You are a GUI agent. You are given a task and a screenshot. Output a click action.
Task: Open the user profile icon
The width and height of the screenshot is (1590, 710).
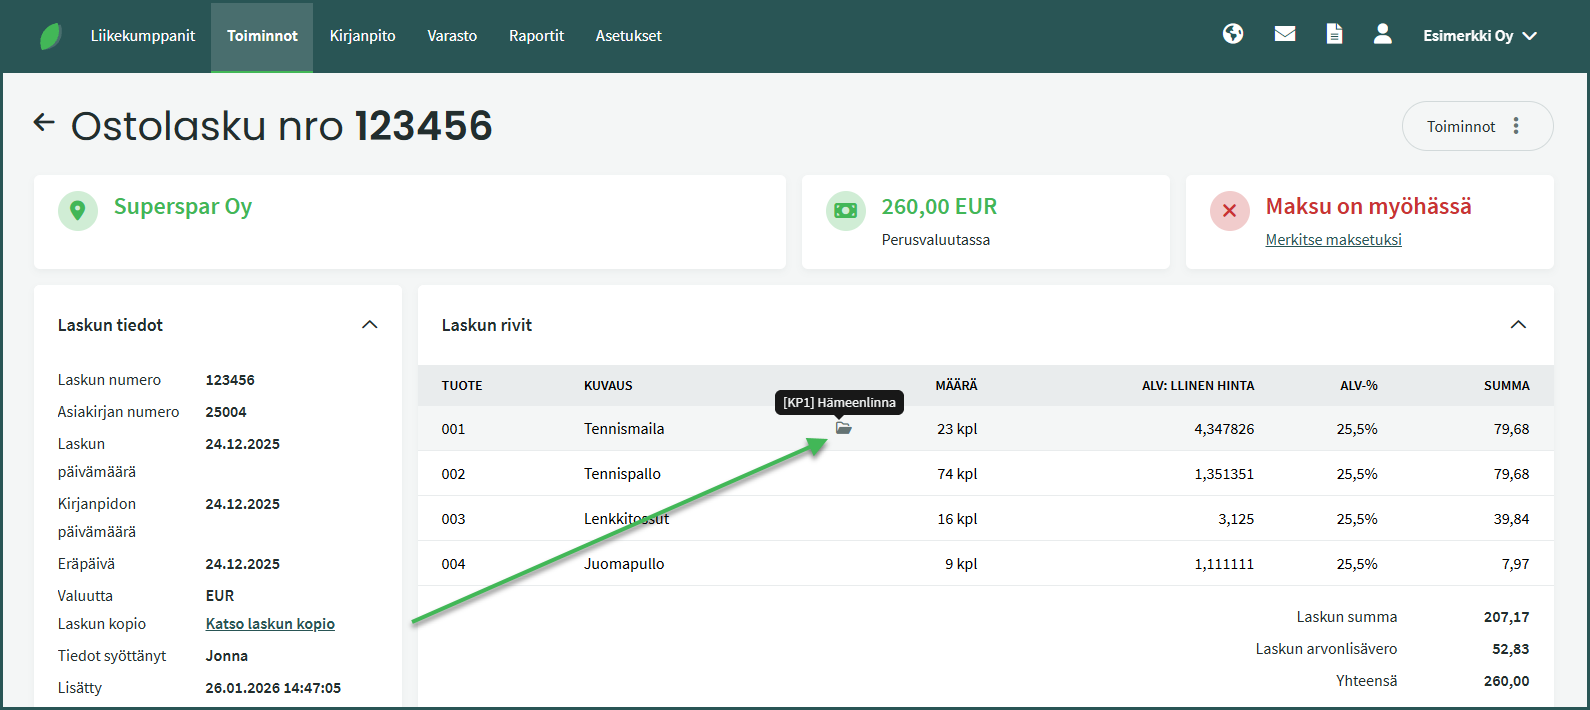pyautogui.click(x=1382, y=34)
